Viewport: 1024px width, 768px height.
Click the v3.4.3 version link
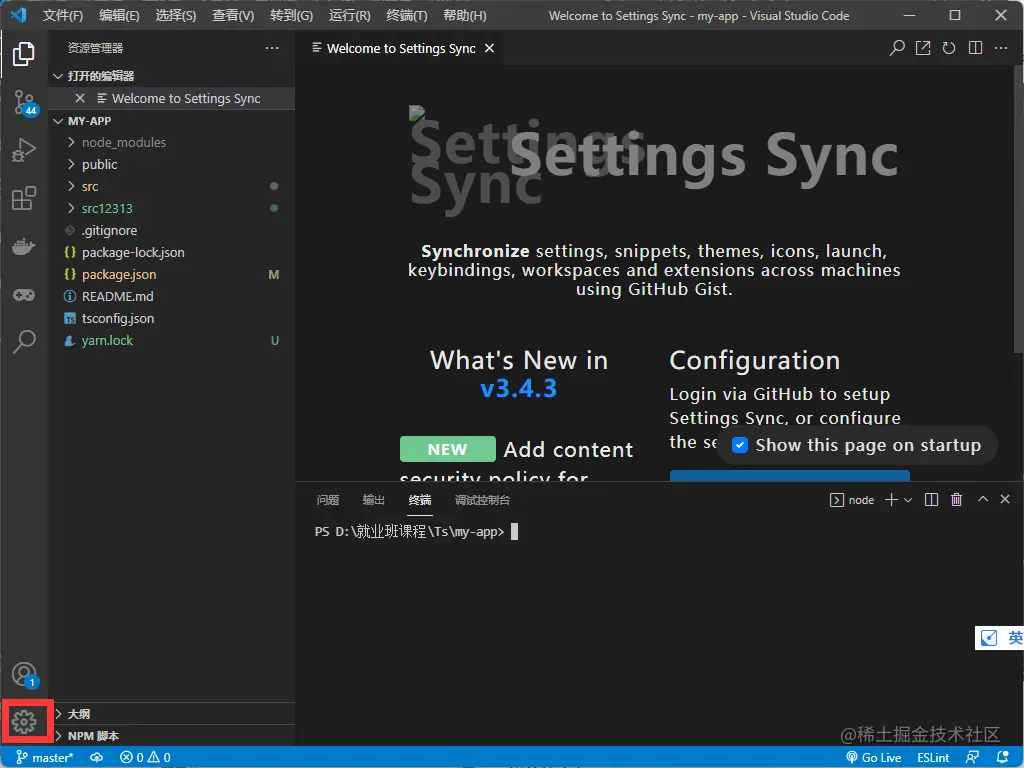(x=519, y=389)
